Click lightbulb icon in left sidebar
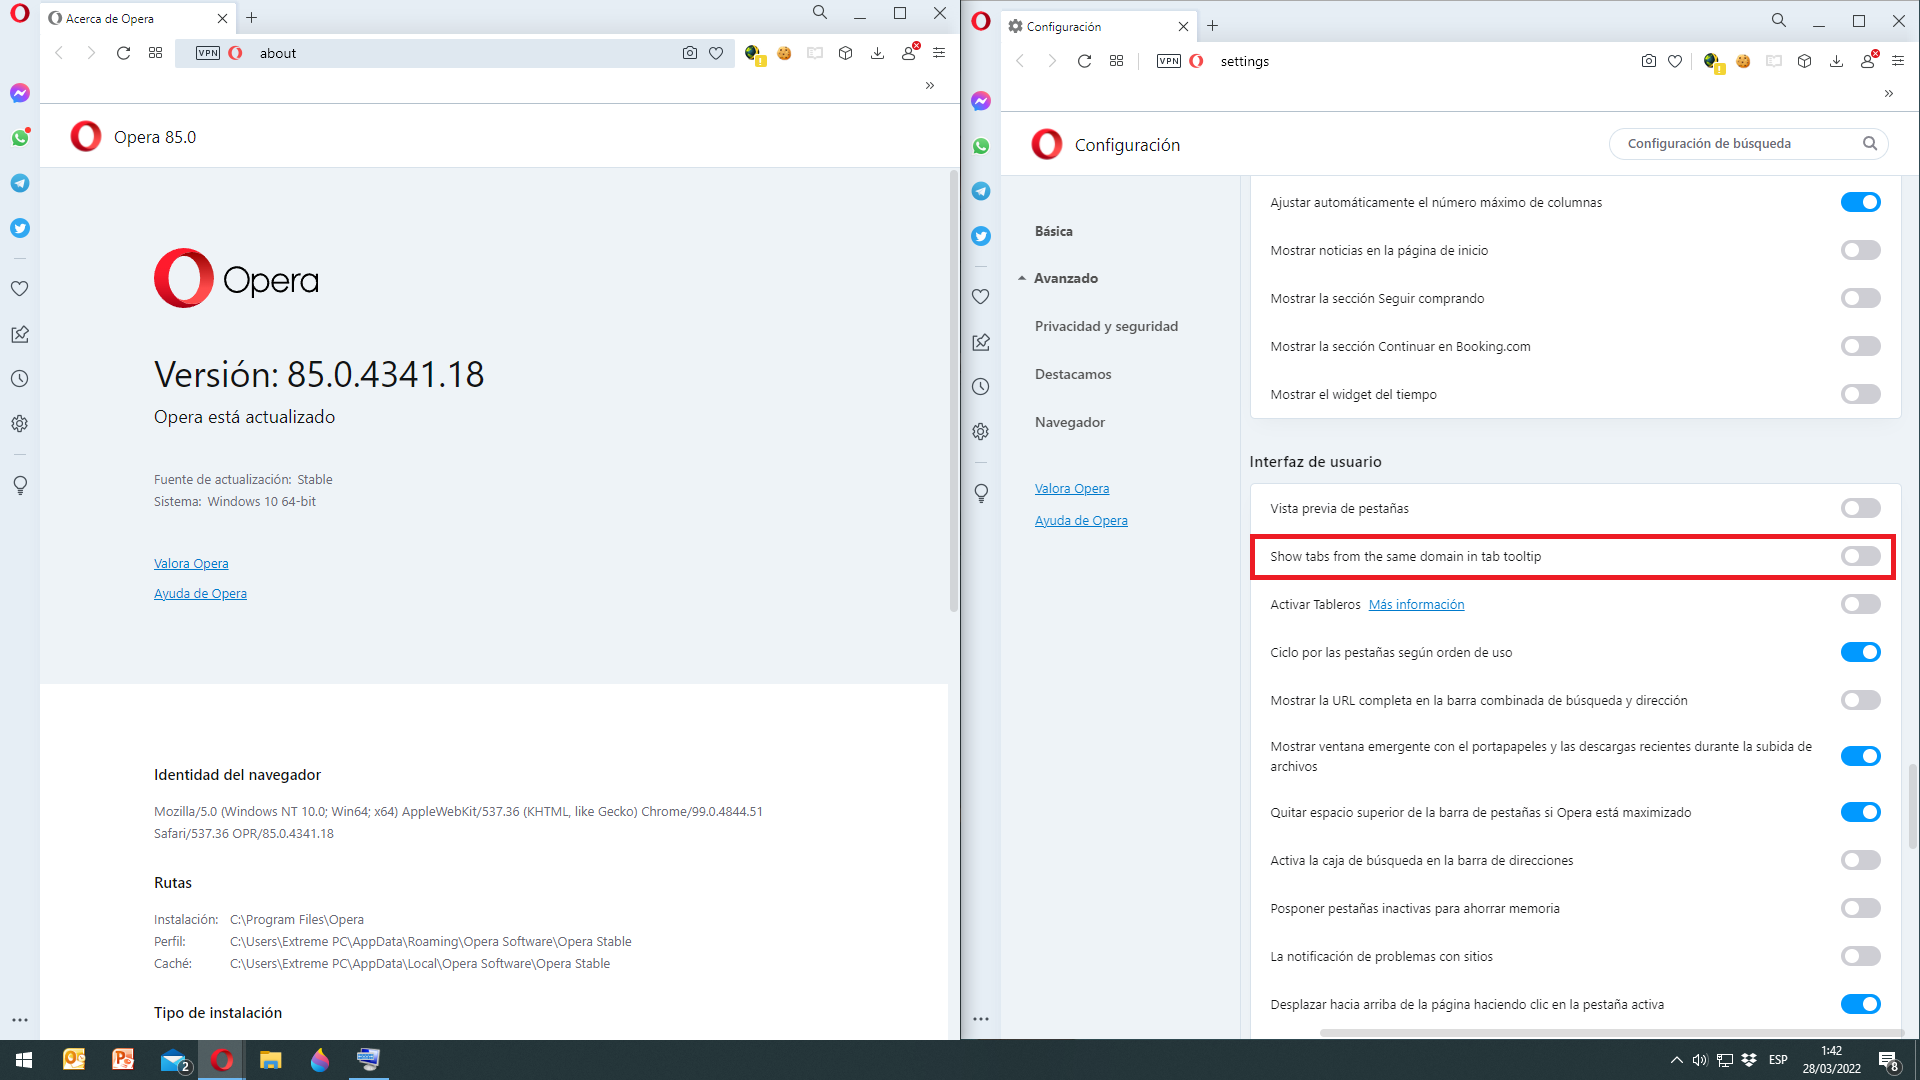This screenshot has height=1080, width=1920. click(x=20, y=485)
